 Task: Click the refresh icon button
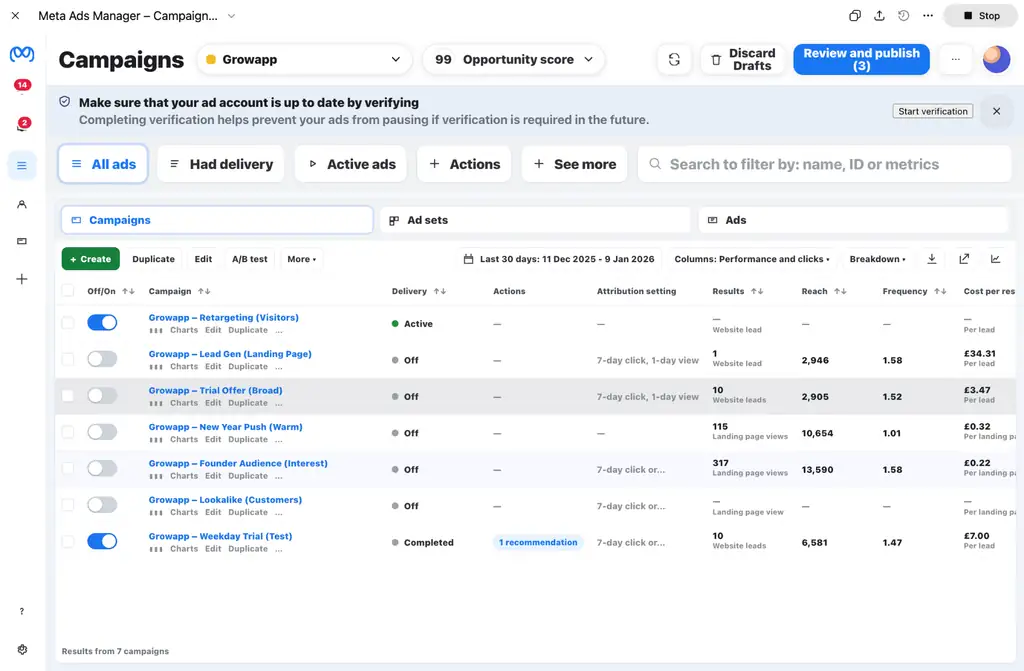674,59
